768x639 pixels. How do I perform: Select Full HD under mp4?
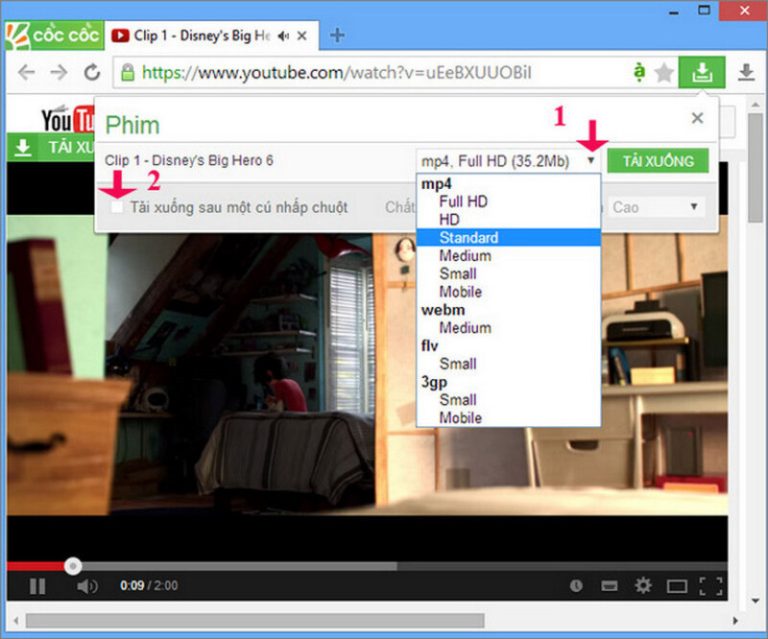coord(463,201)
